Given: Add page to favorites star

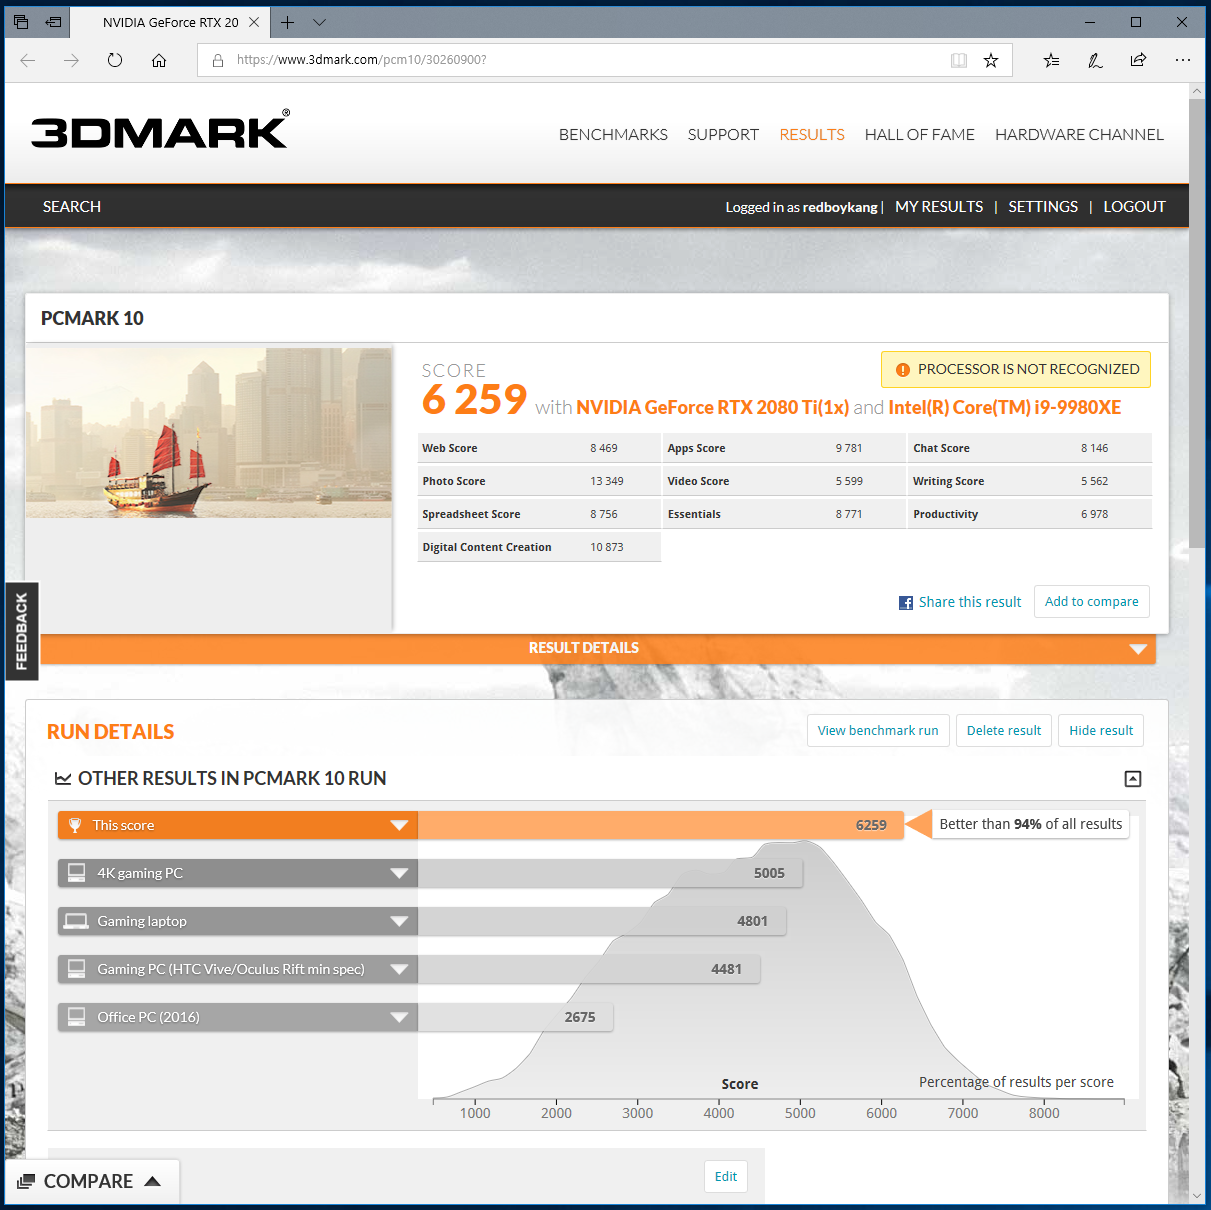Looking at the screenshot, I should pos(991,60).
